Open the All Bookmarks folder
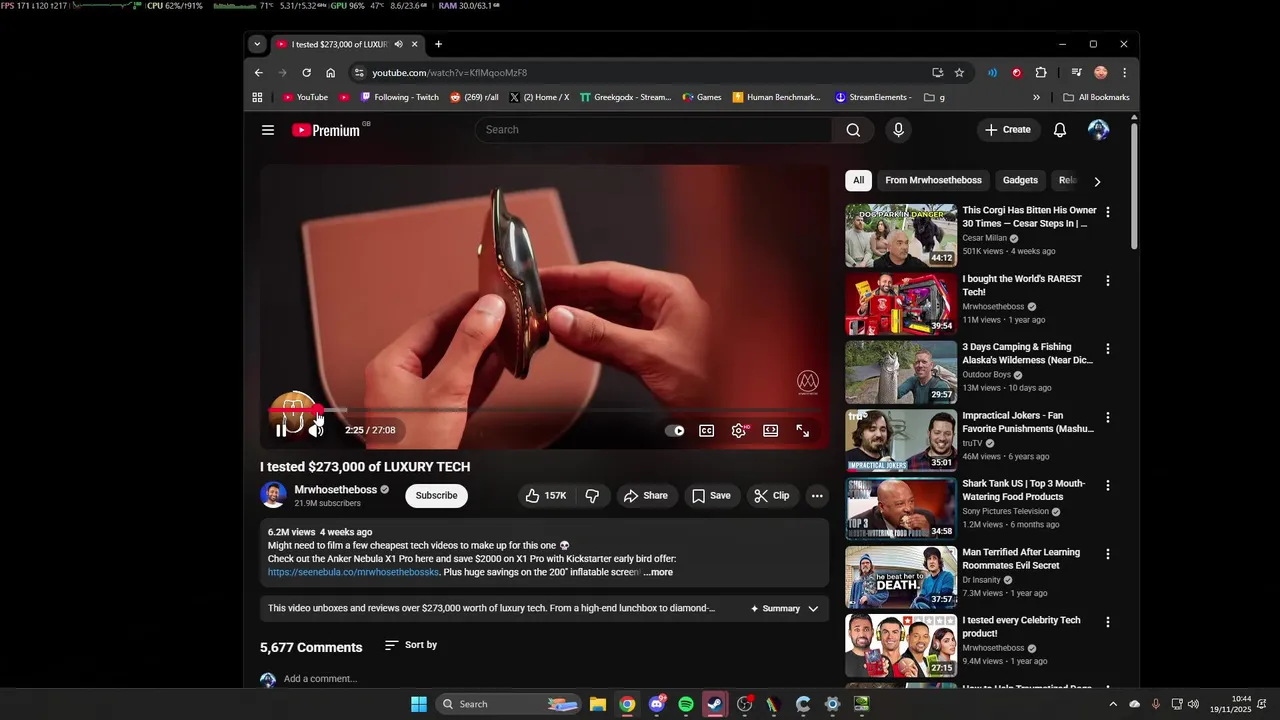The width and height of the screenshot is (1280, 720). tap(1096, 98)
